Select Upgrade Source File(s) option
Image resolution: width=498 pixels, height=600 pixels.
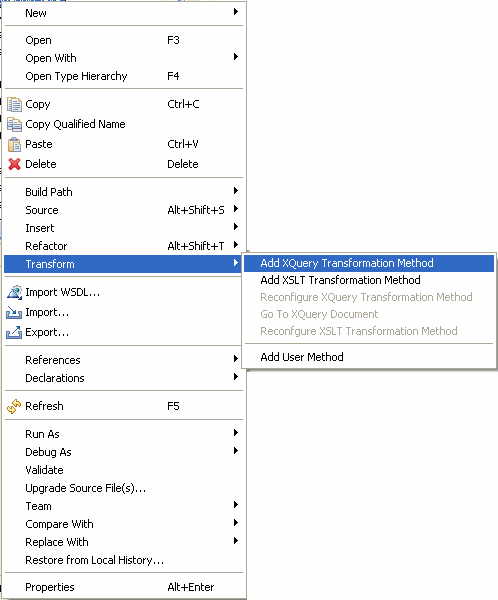click(x=124, y=488)
